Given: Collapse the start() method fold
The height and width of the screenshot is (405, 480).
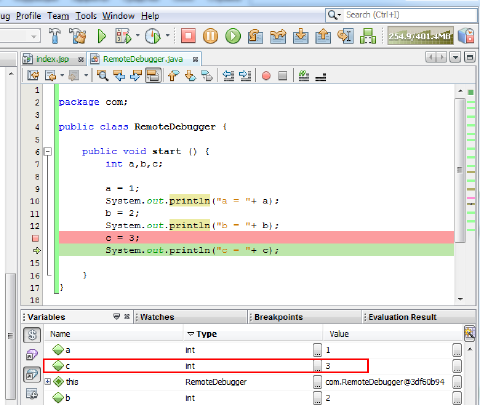Looking at the screenshot, I should click(x=48, y=152).
